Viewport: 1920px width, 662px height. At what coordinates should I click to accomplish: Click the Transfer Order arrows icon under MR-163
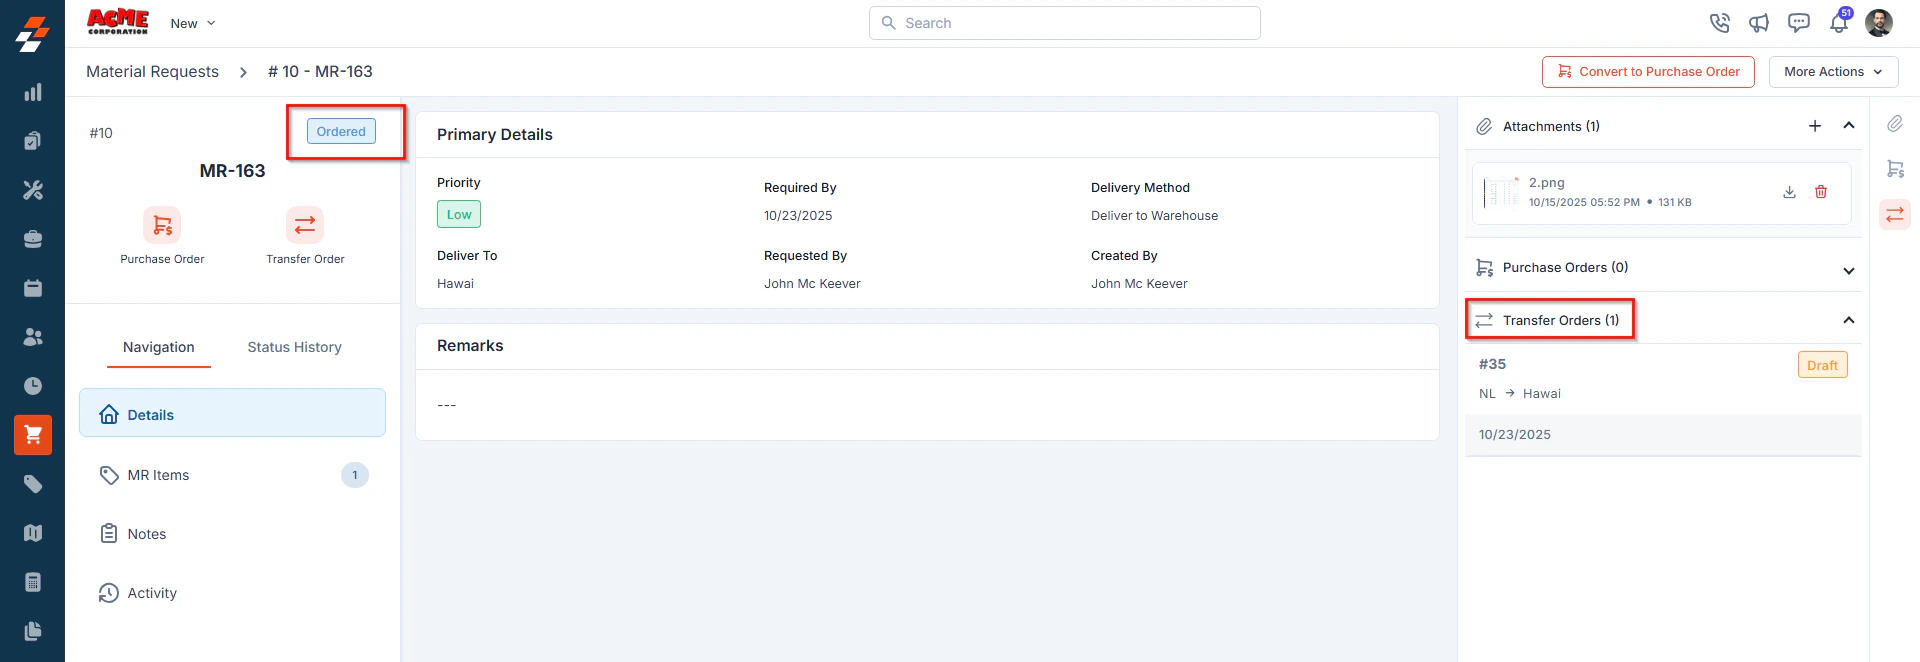click(x=305, y=225)
